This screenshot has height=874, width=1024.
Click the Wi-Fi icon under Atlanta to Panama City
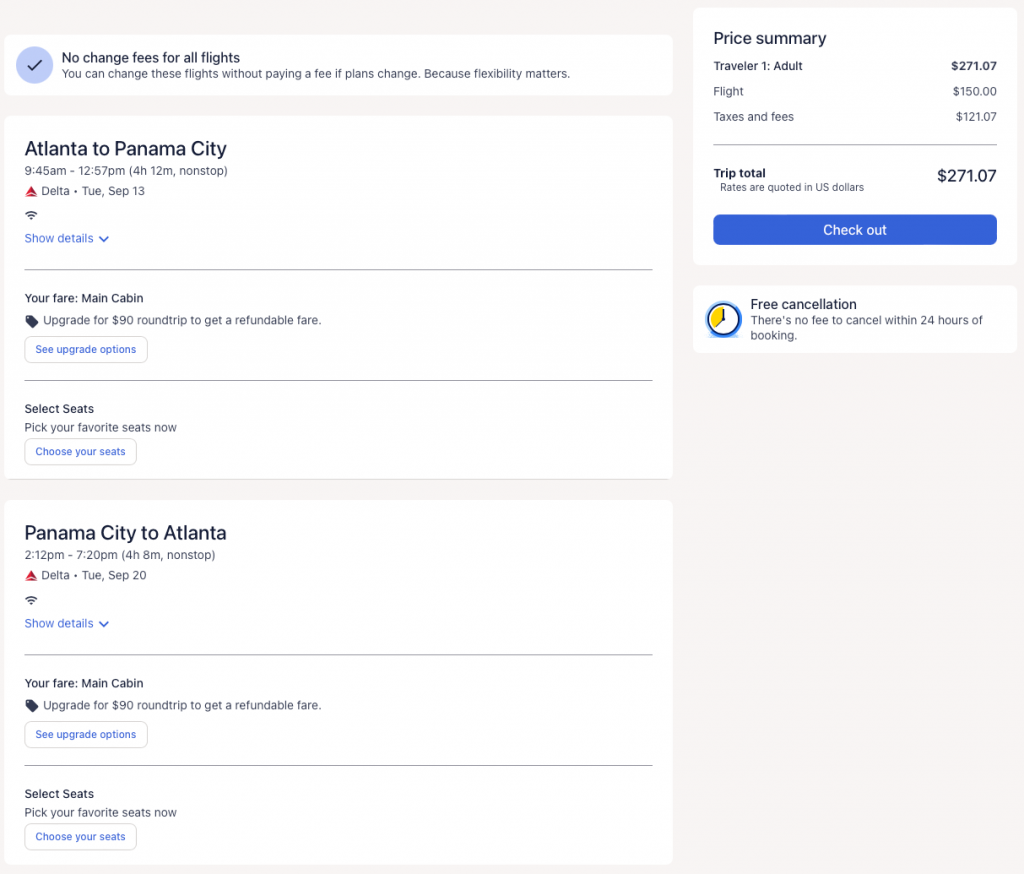pyautogui.click(x=31, y=215)
